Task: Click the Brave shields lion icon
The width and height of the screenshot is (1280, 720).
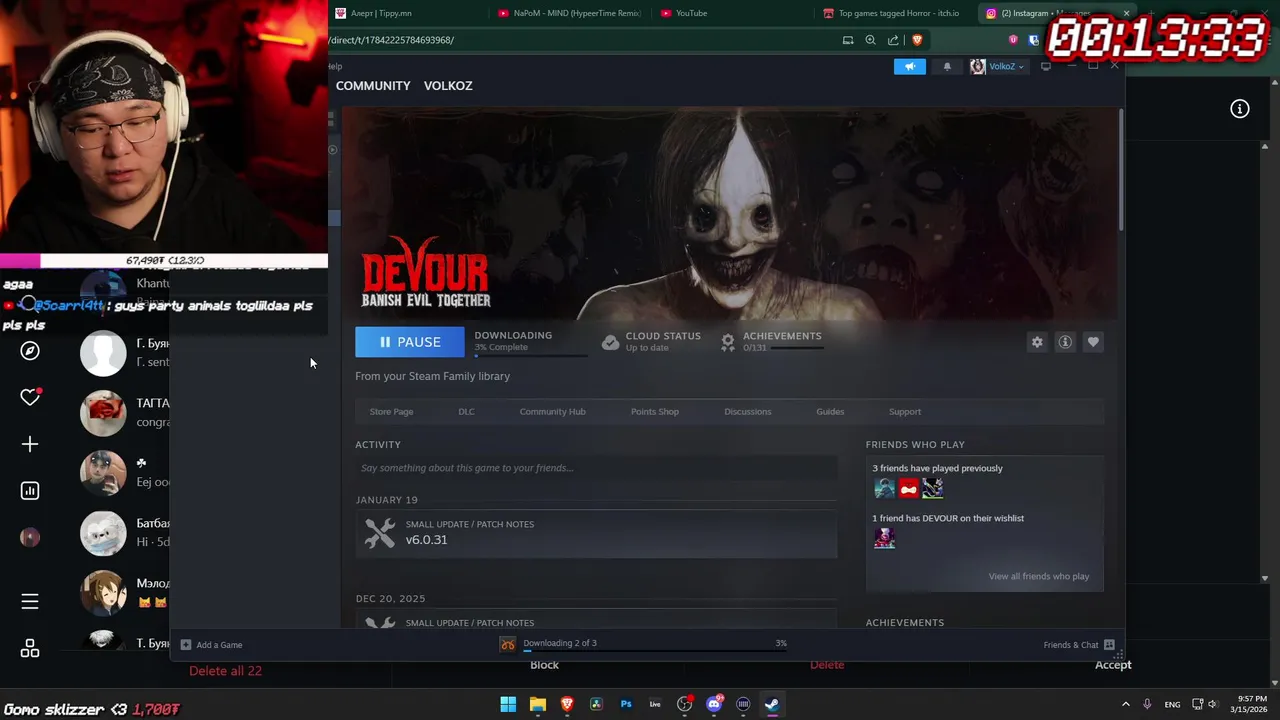Action: (x=917, y=40)
